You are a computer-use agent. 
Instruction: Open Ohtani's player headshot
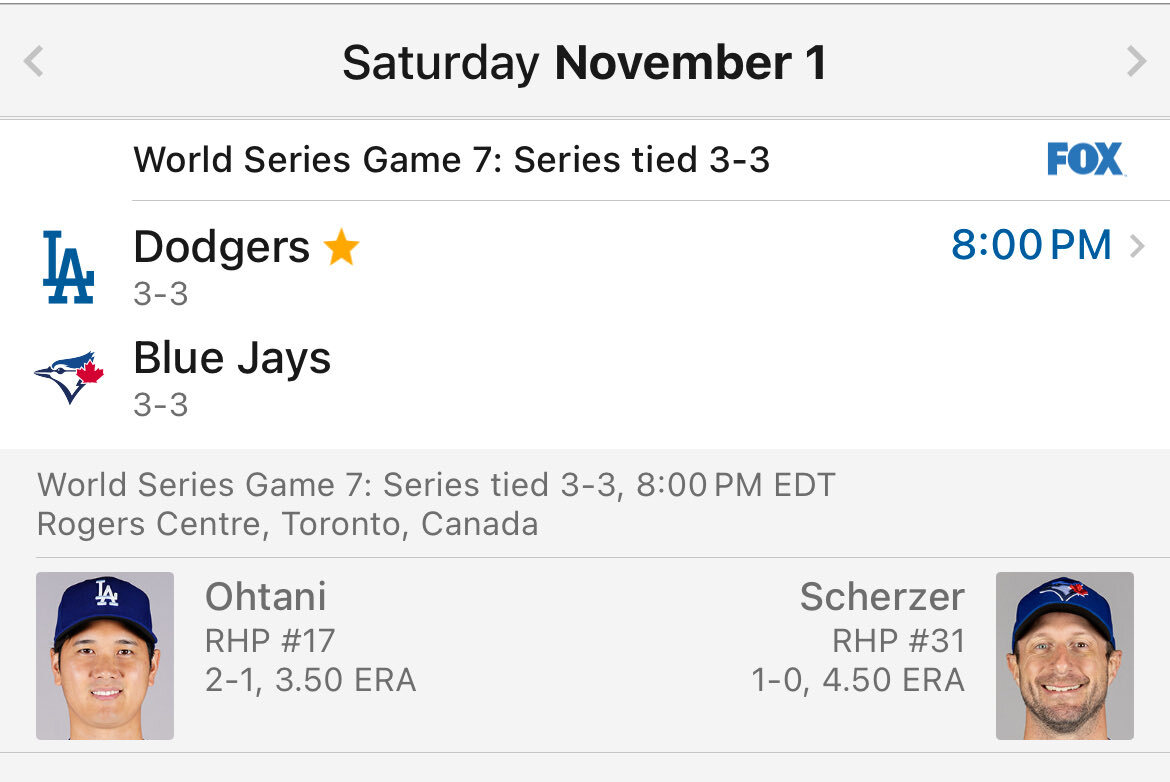[105, 656]
